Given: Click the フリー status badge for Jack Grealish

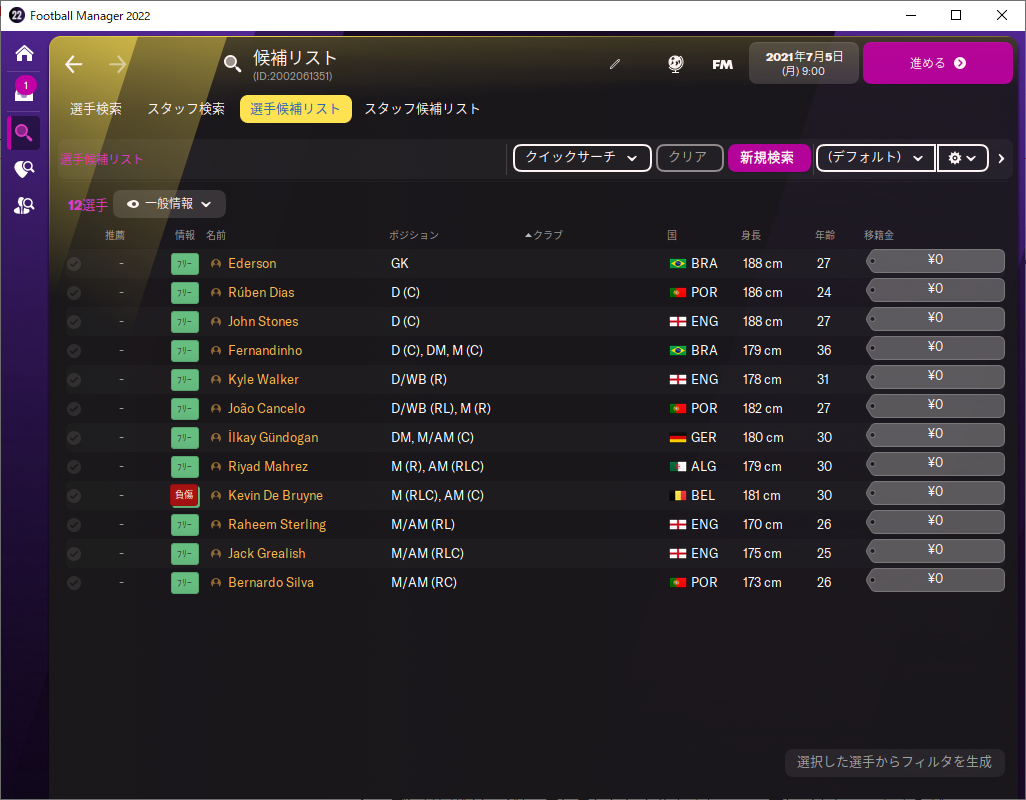Looking at the screenshot, I should (185, 553).
